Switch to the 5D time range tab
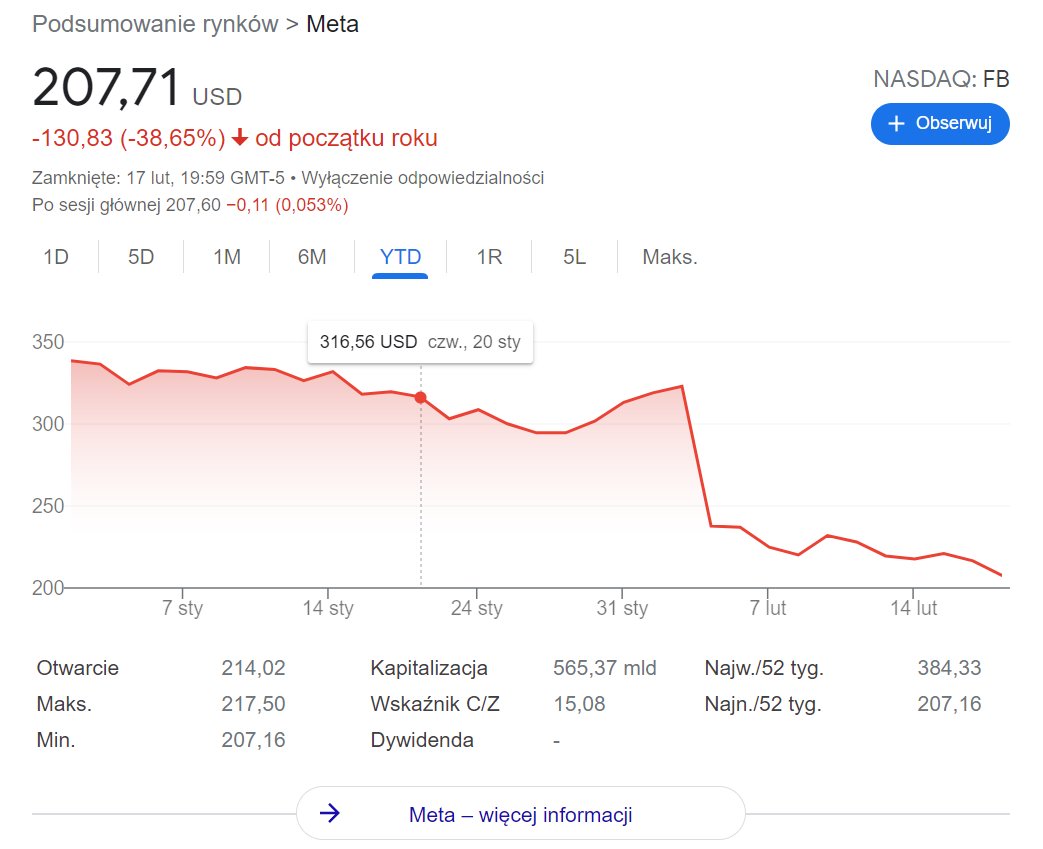 point(141,257)
